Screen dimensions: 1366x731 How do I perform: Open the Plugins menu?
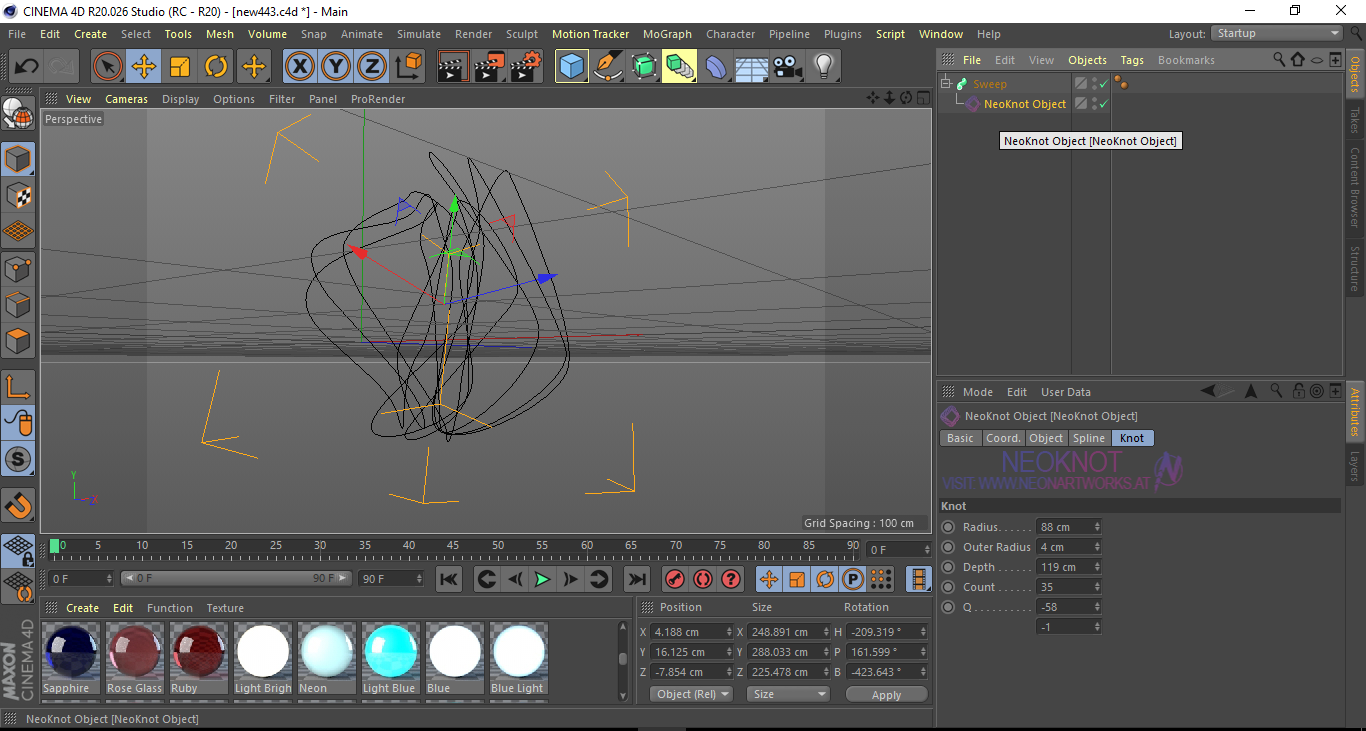tap(843, 34)
